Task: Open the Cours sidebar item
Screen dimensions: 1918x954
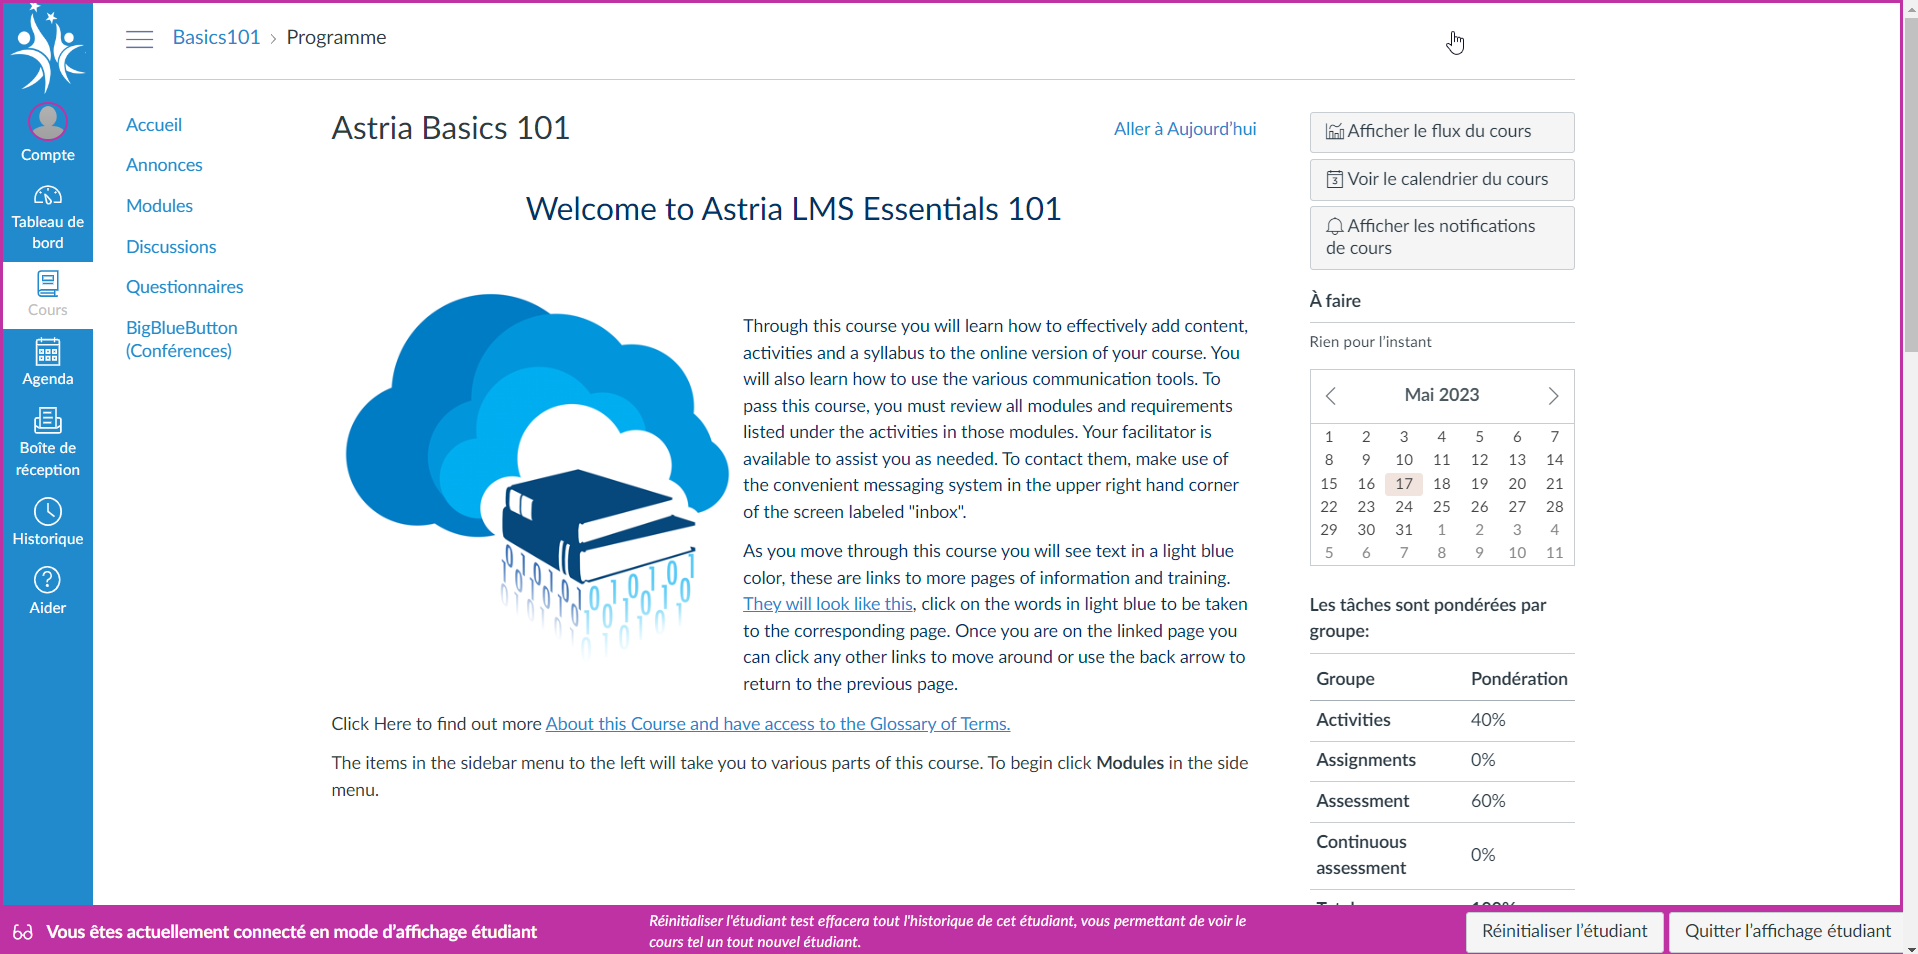Action: pyautogui.click(x=47, y=294)
